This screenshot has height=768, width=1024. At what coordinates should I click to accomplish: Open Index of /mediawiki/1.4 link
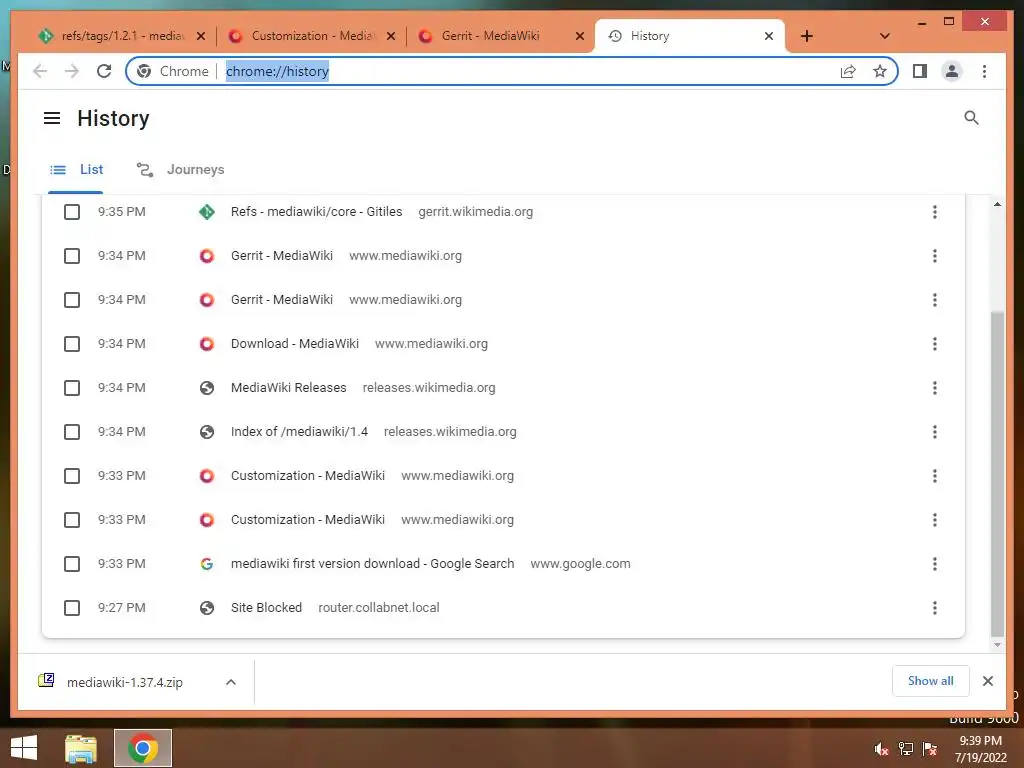point(299,432)
